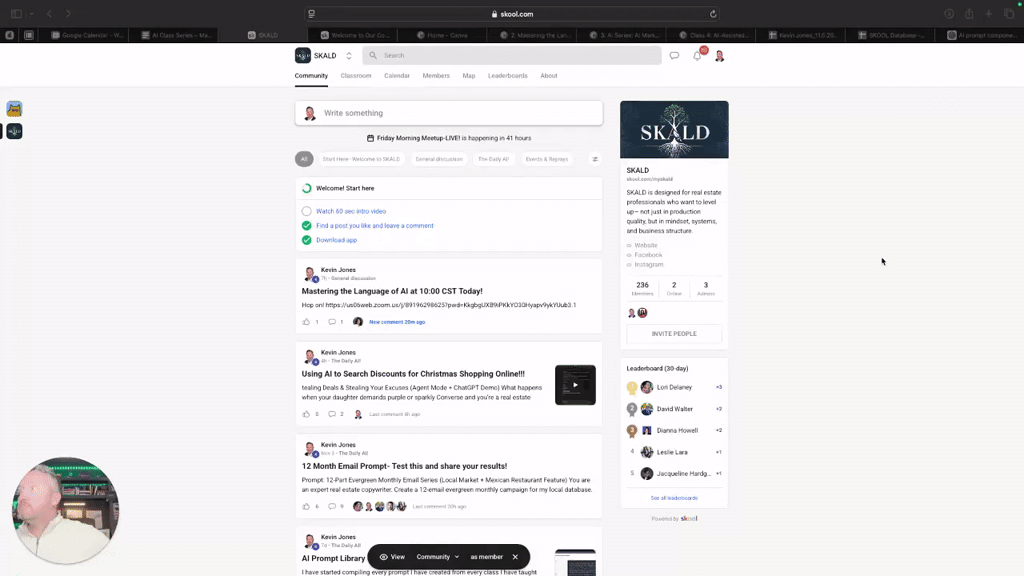Switch to the Calendar tab
This screenshot has height=576, width=1024.
[x=397, y=76]
